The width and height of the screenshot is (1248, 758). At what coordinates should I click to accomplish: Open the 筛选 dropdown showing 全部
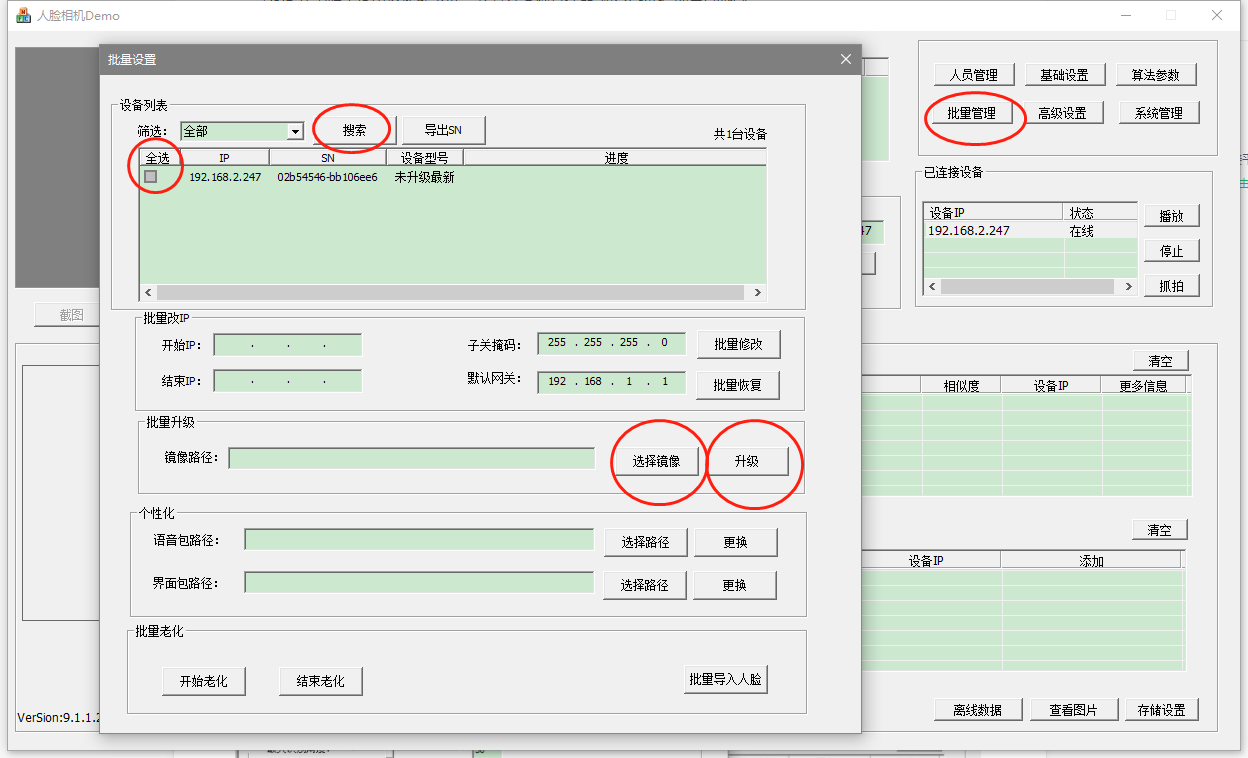(295, 132)
